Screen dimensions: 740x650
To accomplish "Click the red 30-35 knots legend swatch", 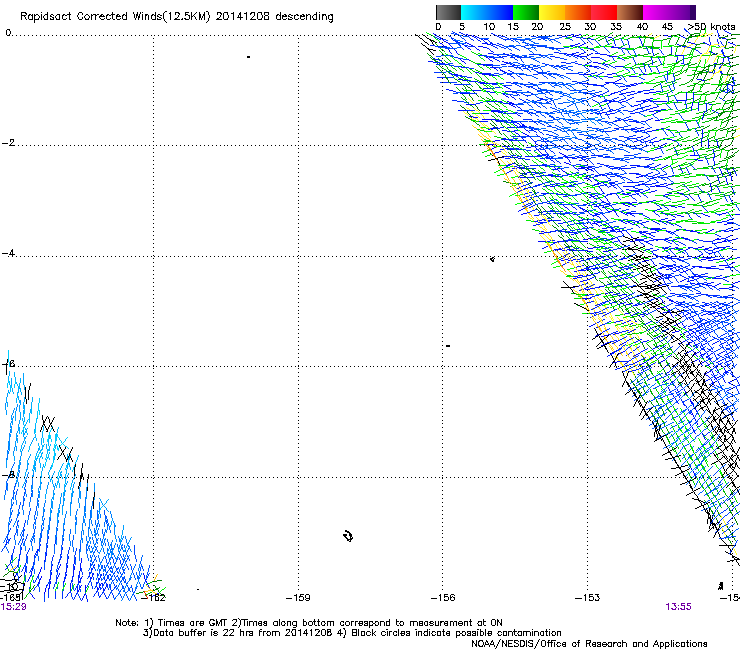I will pyautogui.click(x=604, y=12).
